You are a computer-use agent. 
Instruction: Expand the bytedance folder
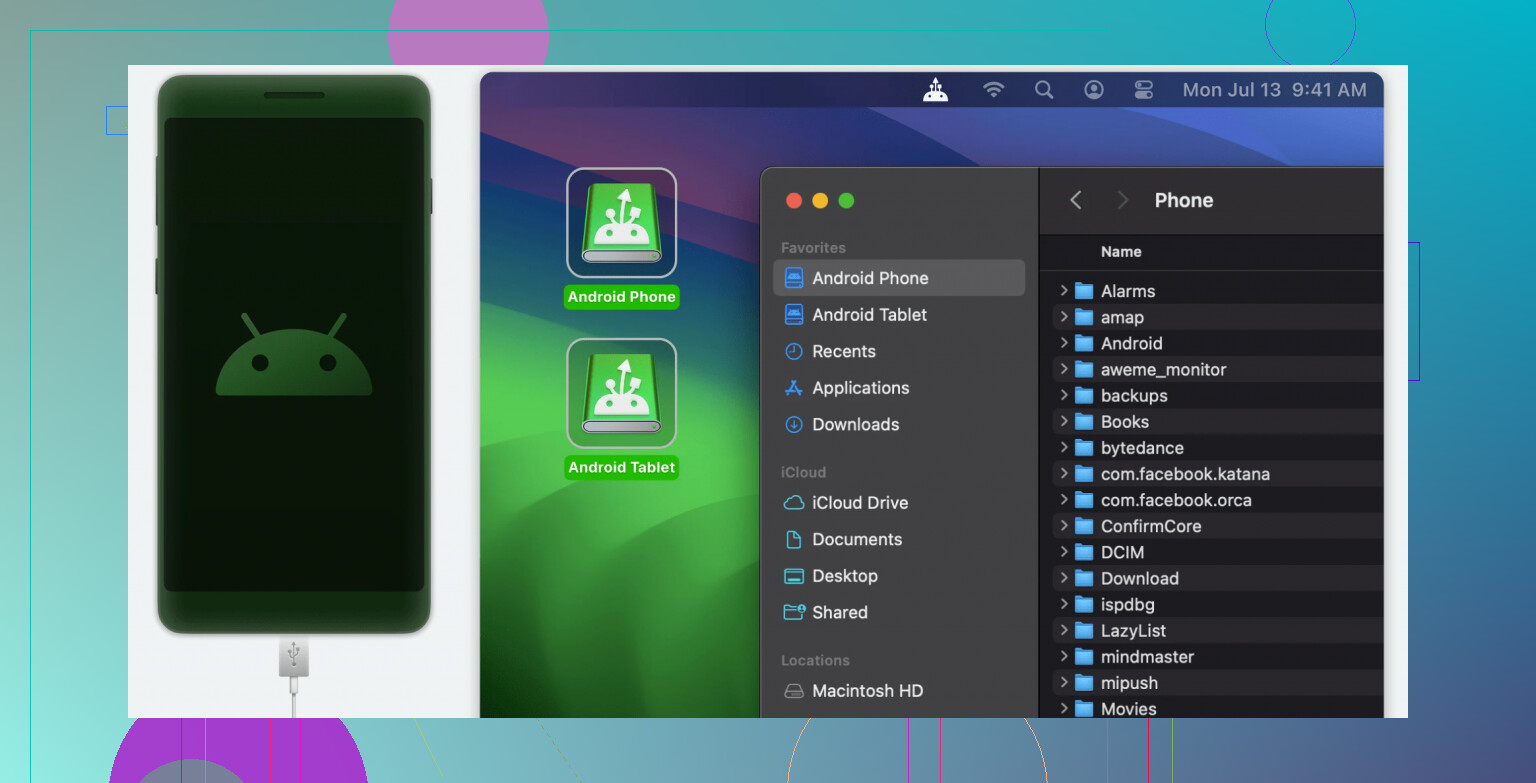coord(1064,448)
